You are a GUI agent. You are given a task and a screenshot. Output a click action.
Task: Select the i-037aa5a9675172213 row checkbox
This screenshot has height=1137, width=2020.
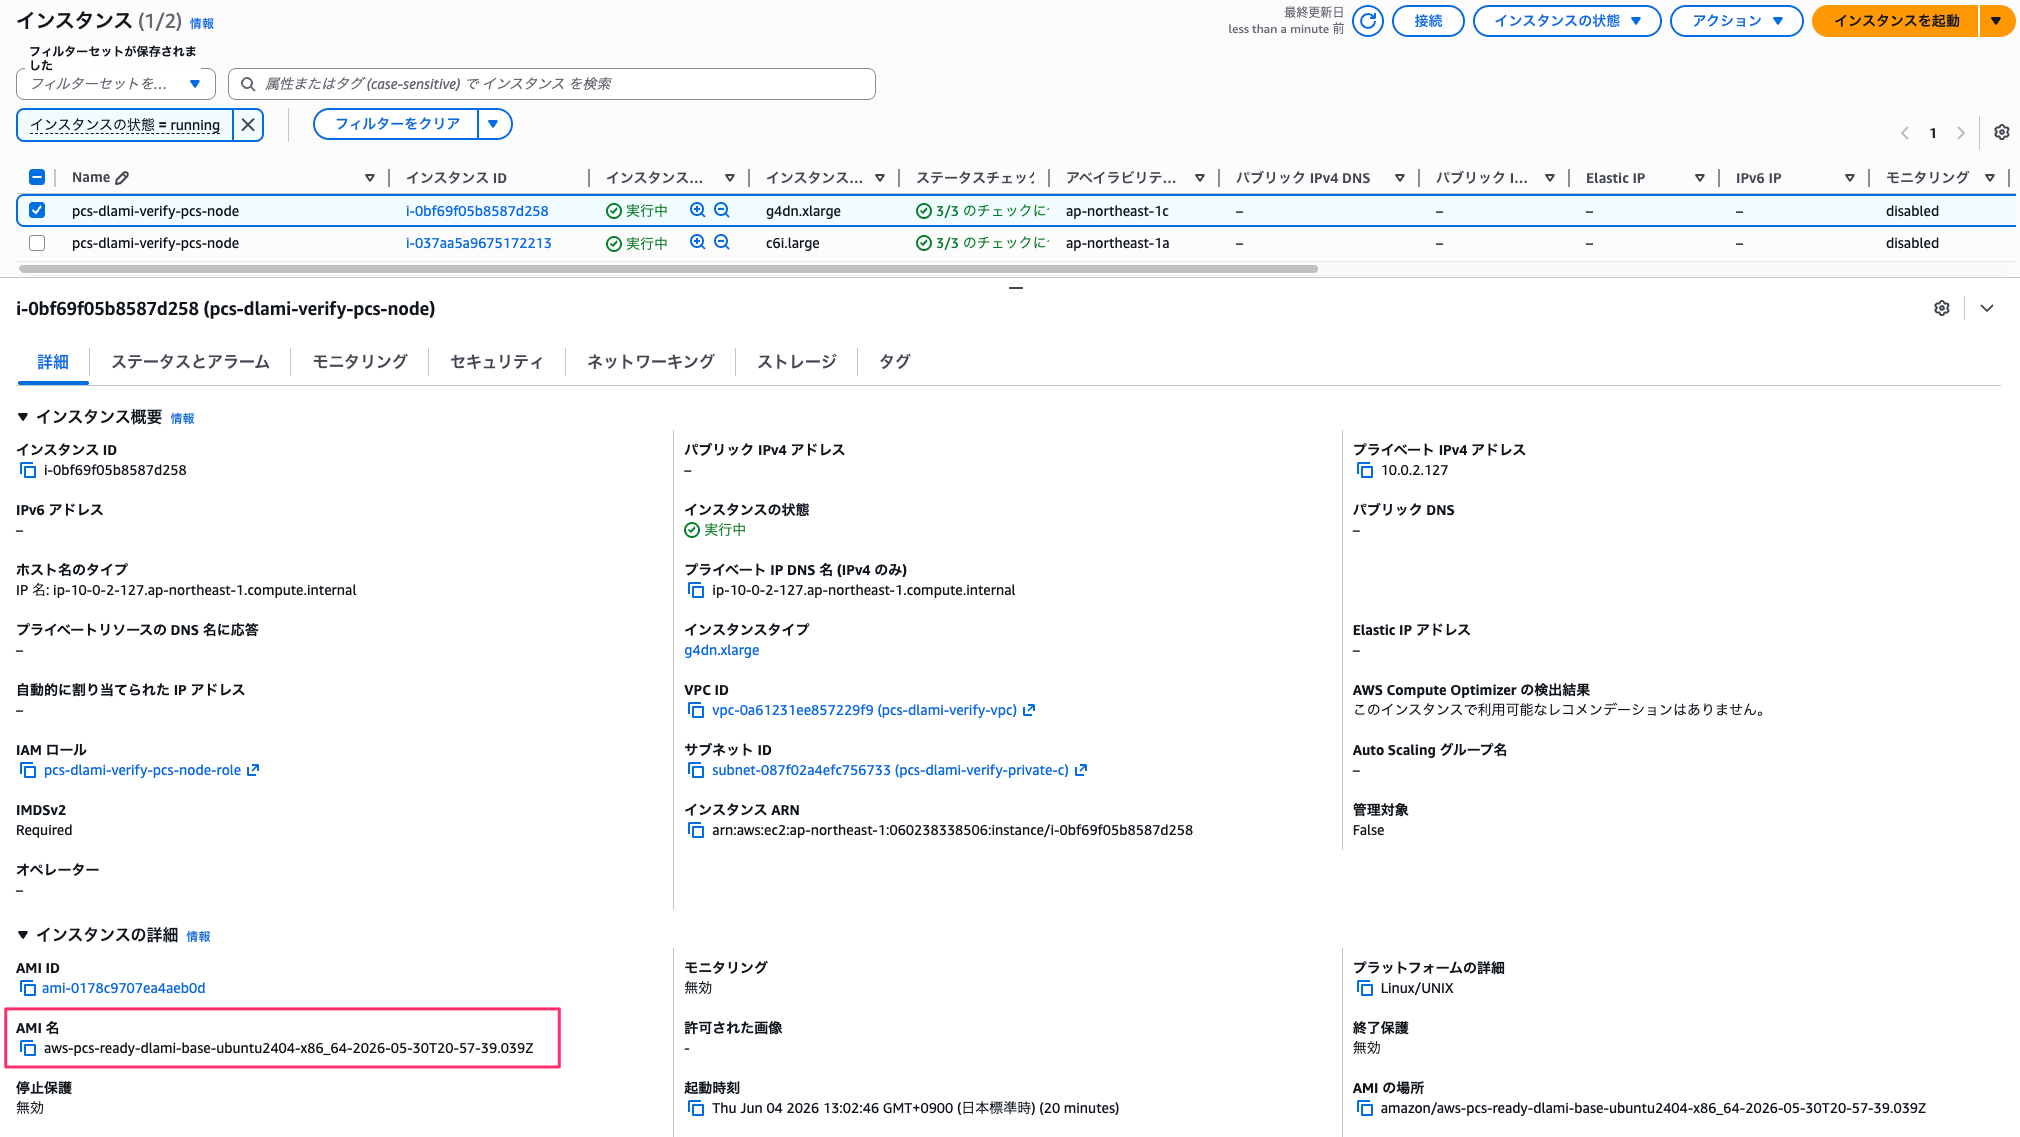pyautogui.click(x=37, y=242)
